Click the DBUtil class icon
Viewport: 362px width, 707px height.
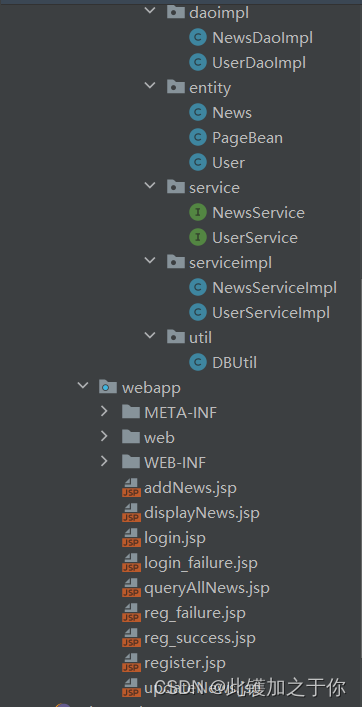(198, 362)
